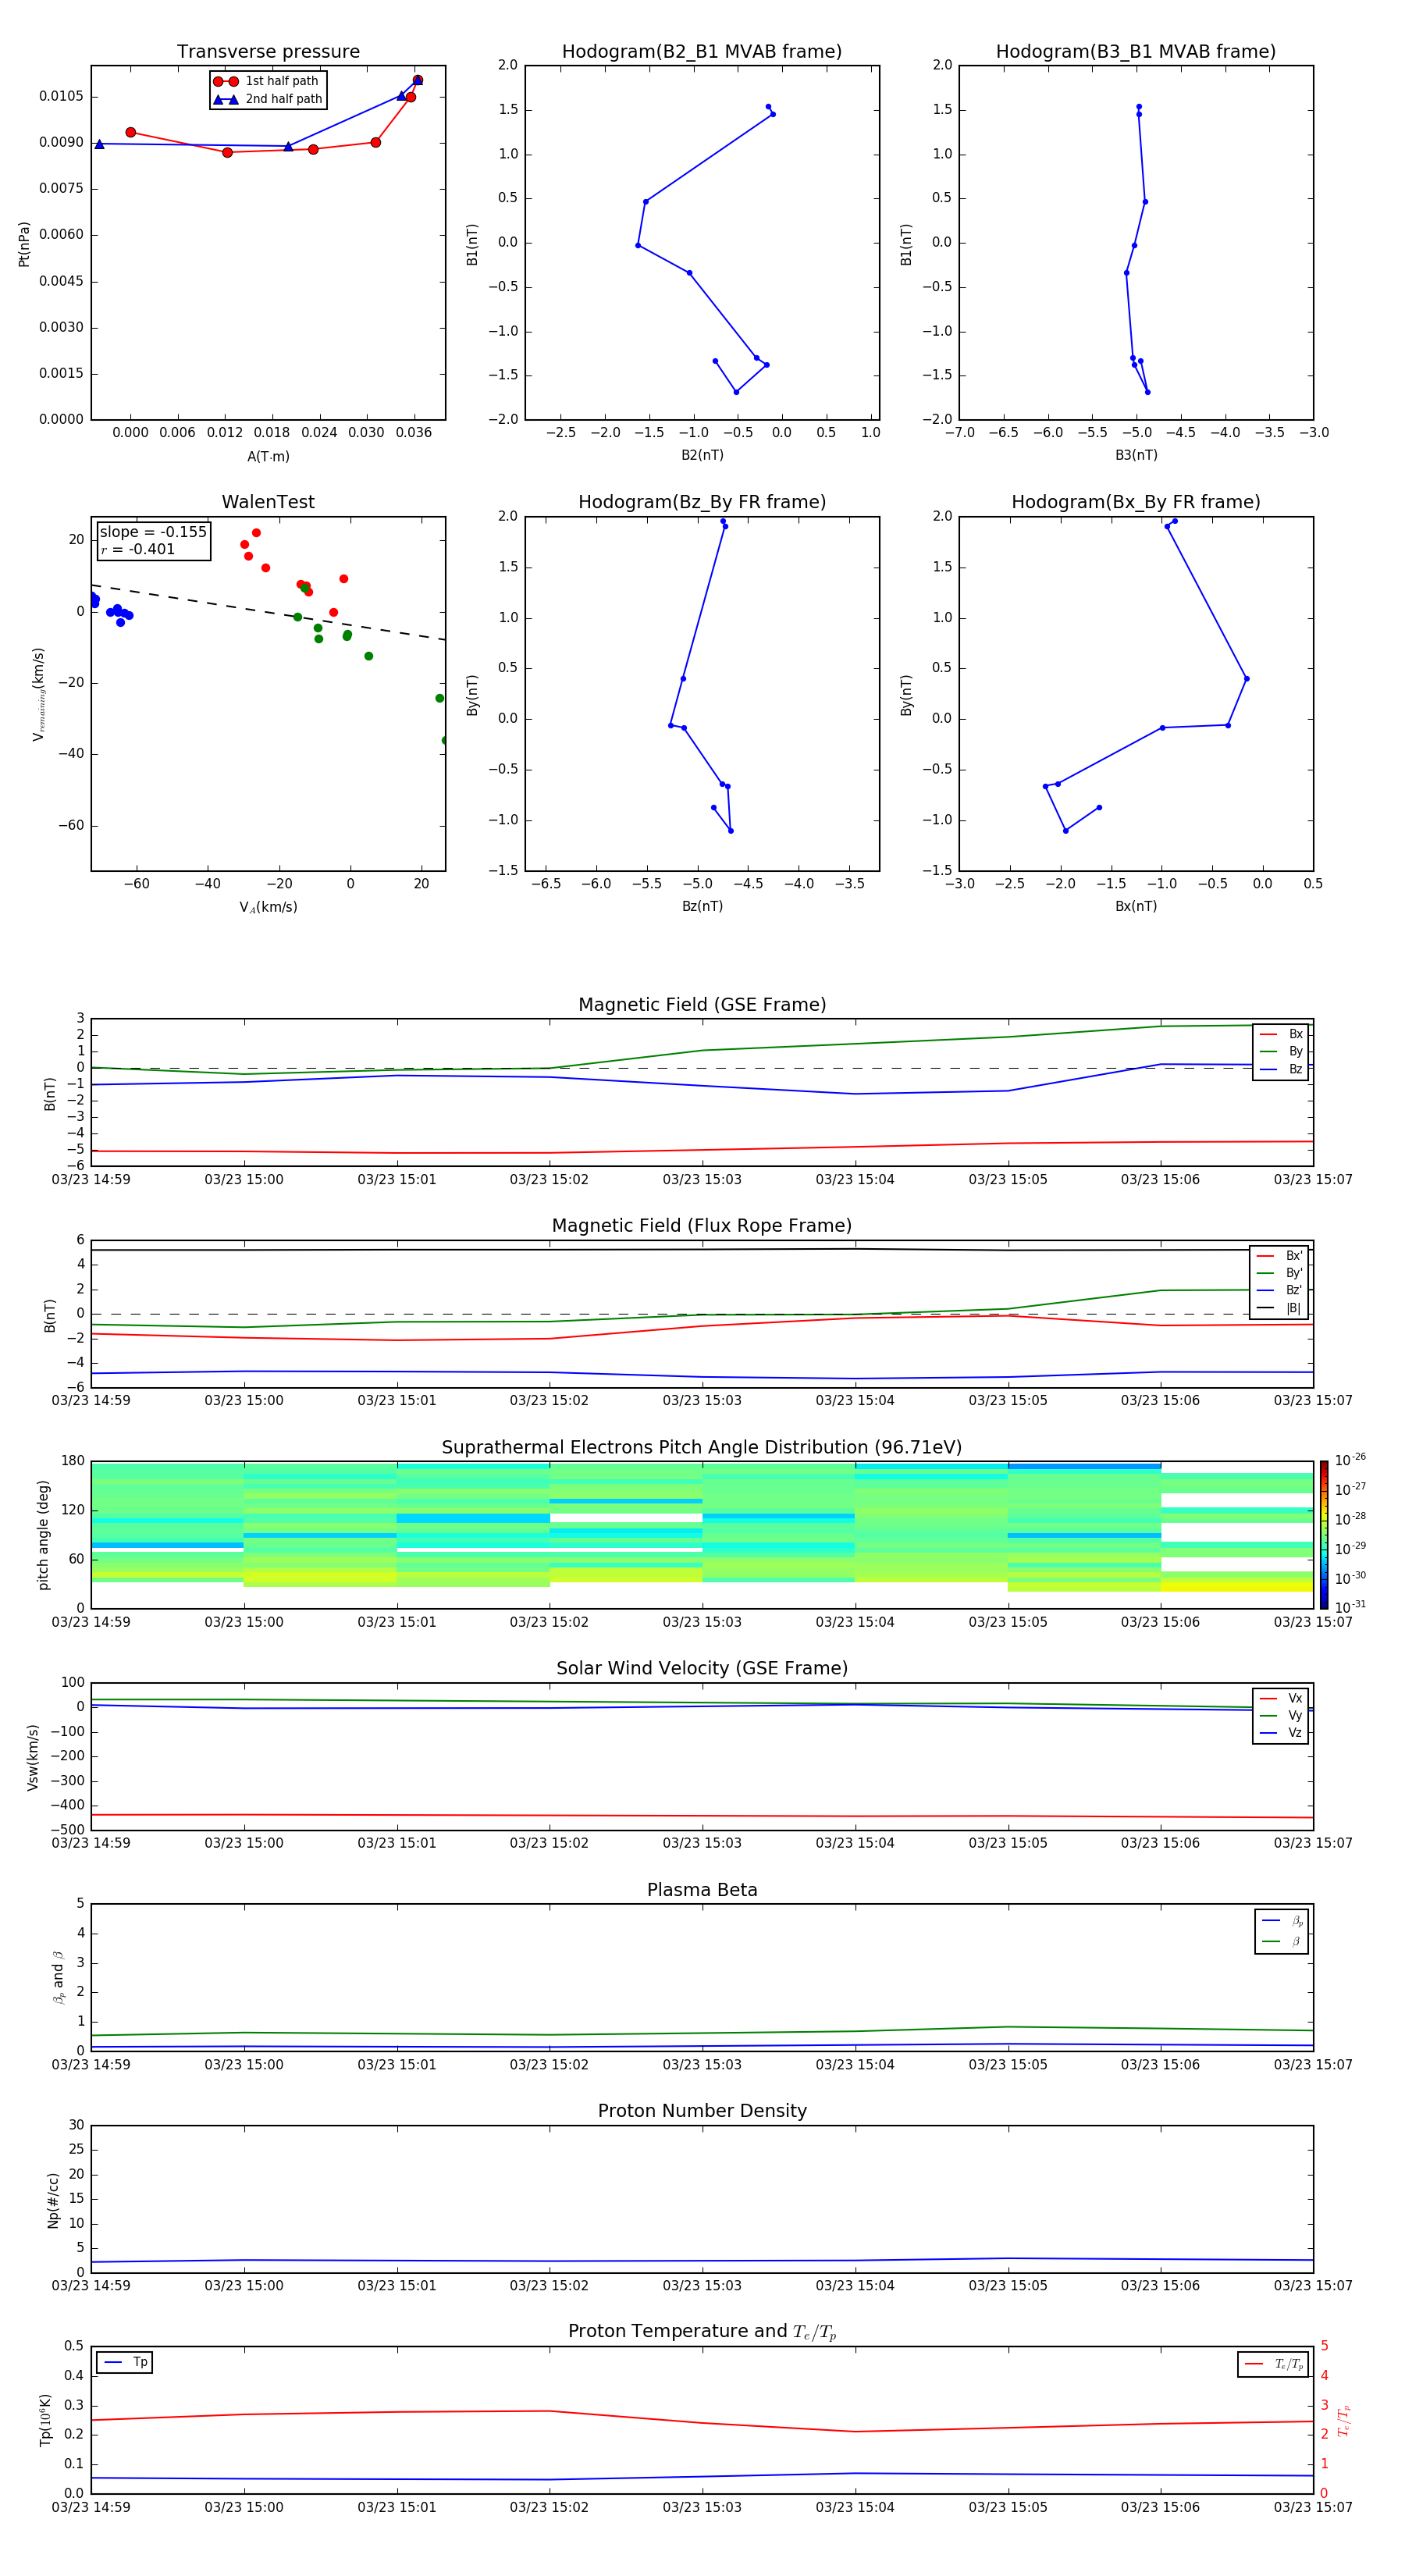The width and height of the screenshot is (1405, 2576).
Task: Click '03/23 15:07' tick under temperature plot
Action: (1312, 2507)
